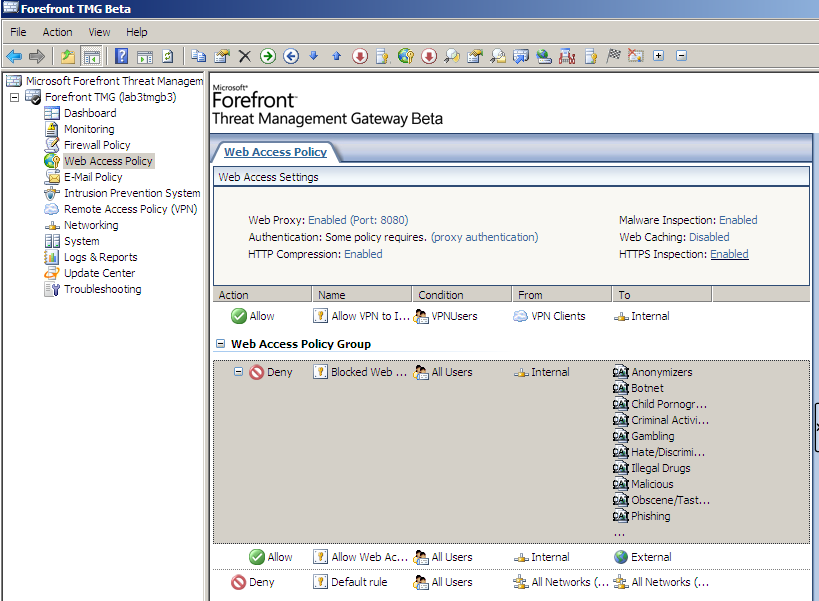
Task: Click the Name column header
Action: tap(362, 294)
